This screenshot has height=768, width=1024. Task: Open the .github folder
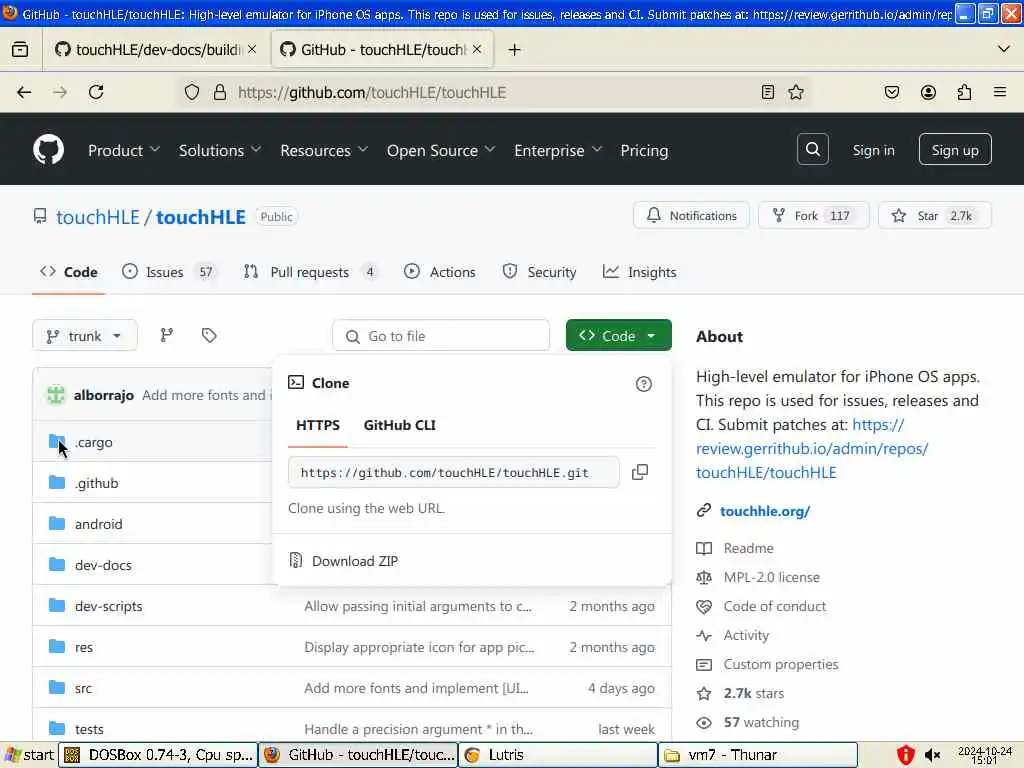[96, 483]
